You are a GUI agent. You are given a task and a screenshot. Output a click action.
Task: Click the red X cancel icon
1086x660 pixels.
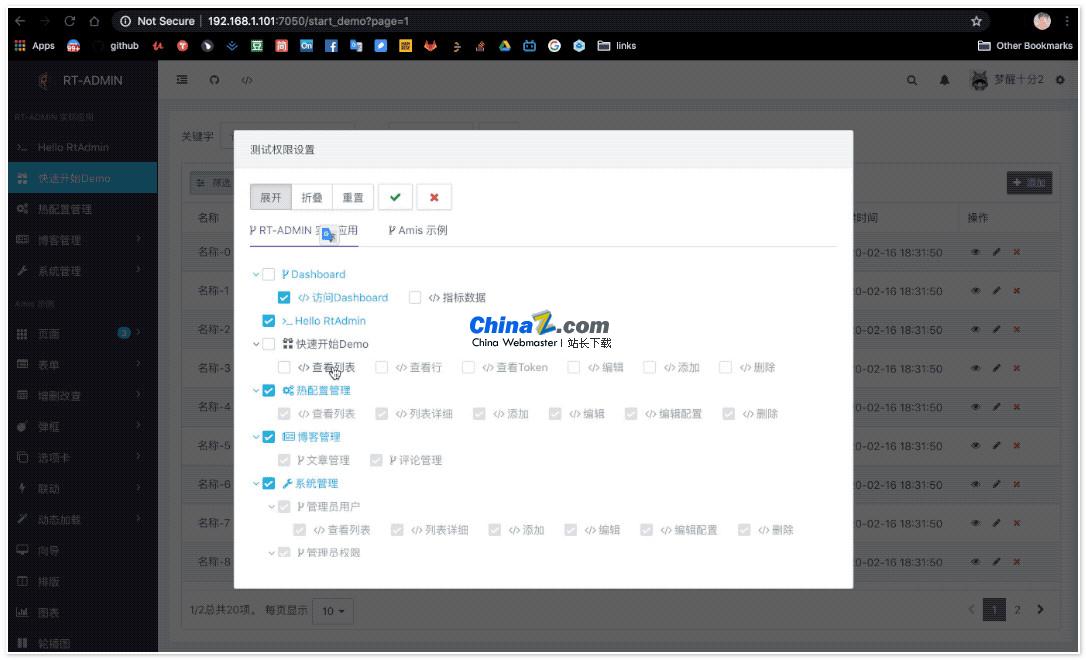pos(434,198)
